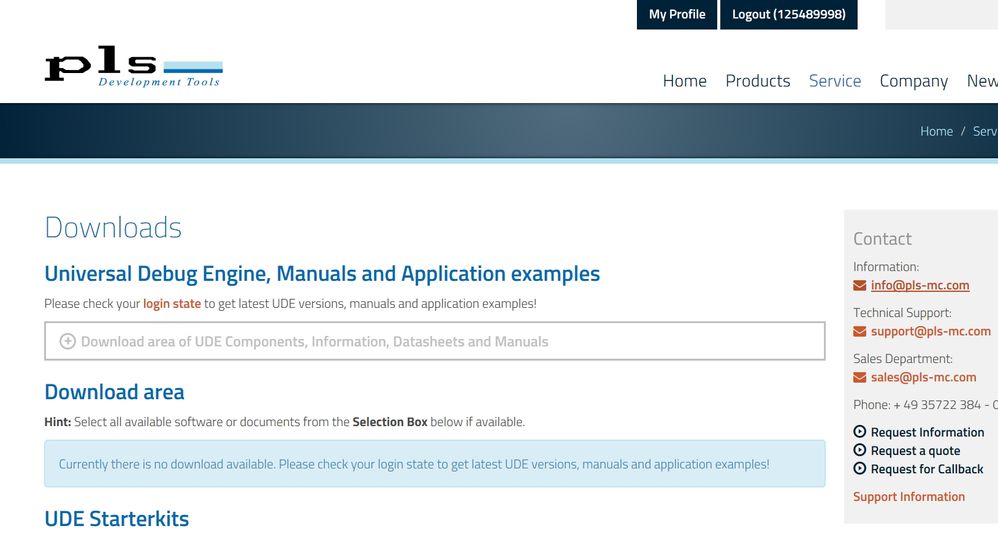The height and width of the screenshot is (539, 998).
Task: Click the pls Development Tools logo
Action: (x=134, y=66)
